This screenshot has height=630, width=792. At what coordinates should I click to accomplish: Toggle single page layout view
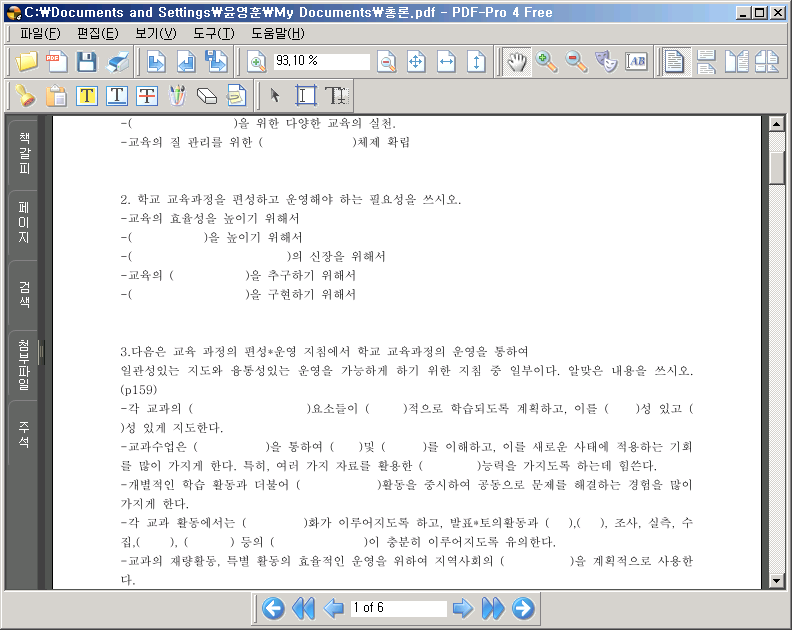pyautogui.click(x=675, y=62)
